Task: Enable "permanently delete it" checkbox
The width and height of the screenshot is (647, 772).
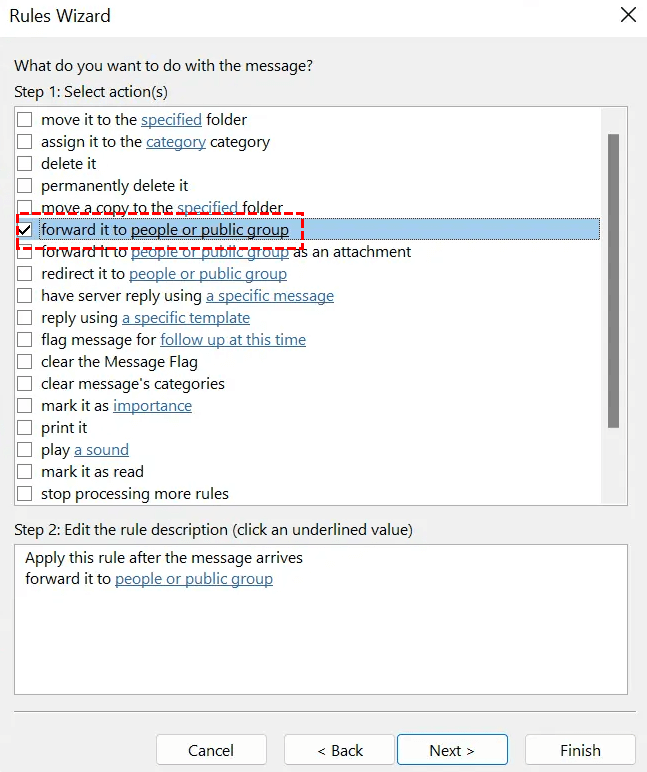Action: click(25, 186)
